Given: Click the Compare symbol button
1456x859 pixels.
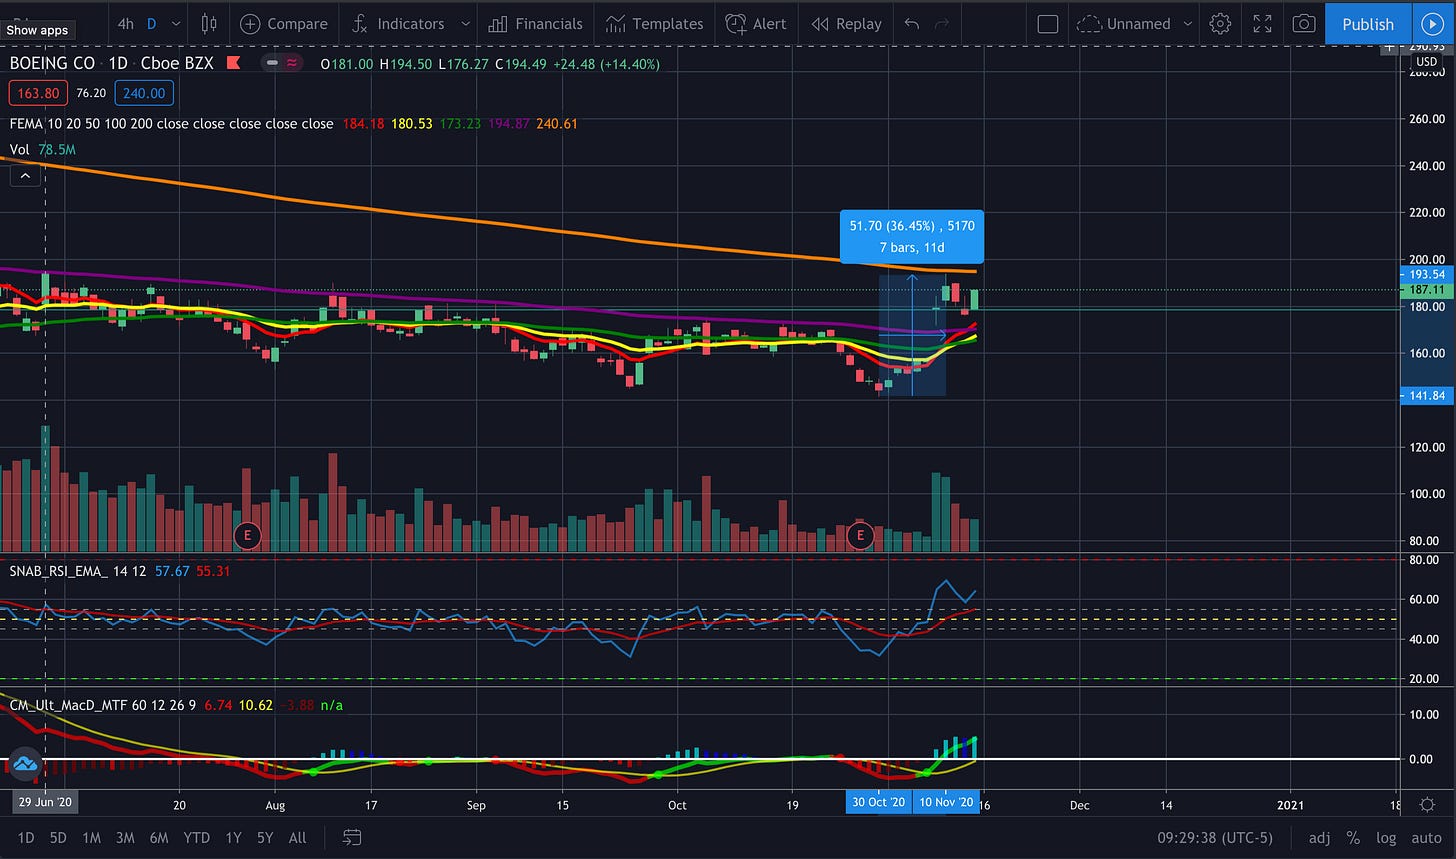Looking at the screenshot, I should point(284,23).
